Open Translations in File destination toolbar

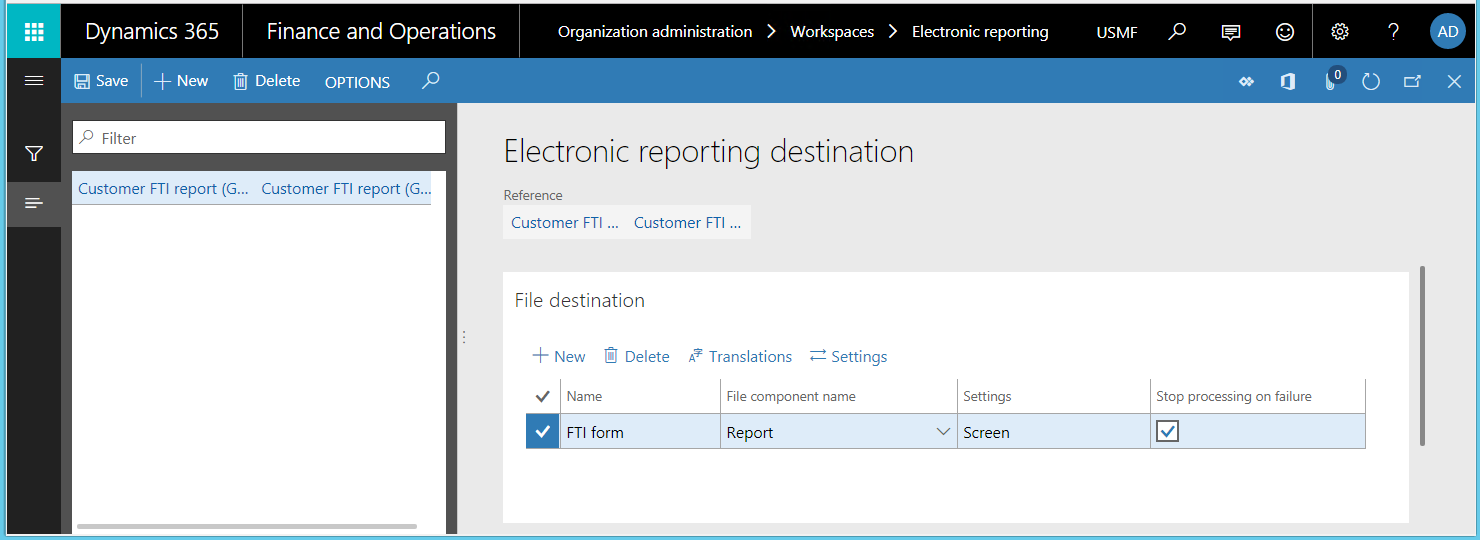pyautogui.click(x=741, y=356)
